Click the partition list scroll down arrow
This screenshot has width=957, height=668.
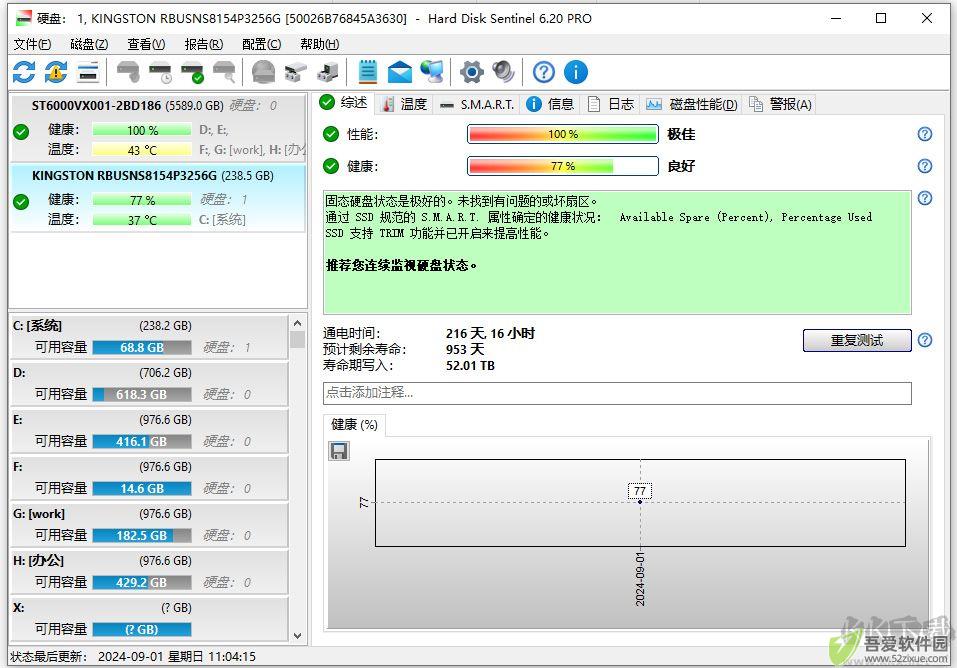point(297,636)
